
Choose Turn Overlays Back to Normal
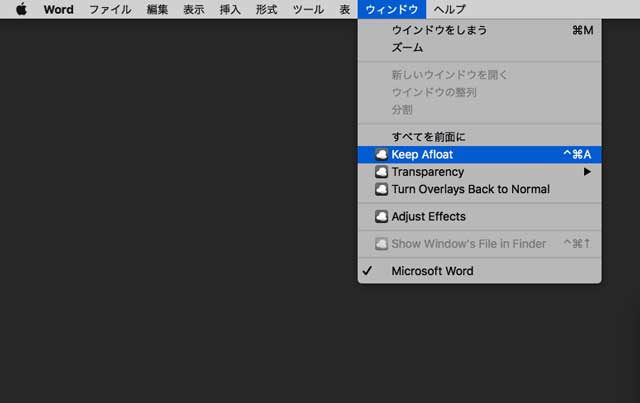[x=480, y=189]
